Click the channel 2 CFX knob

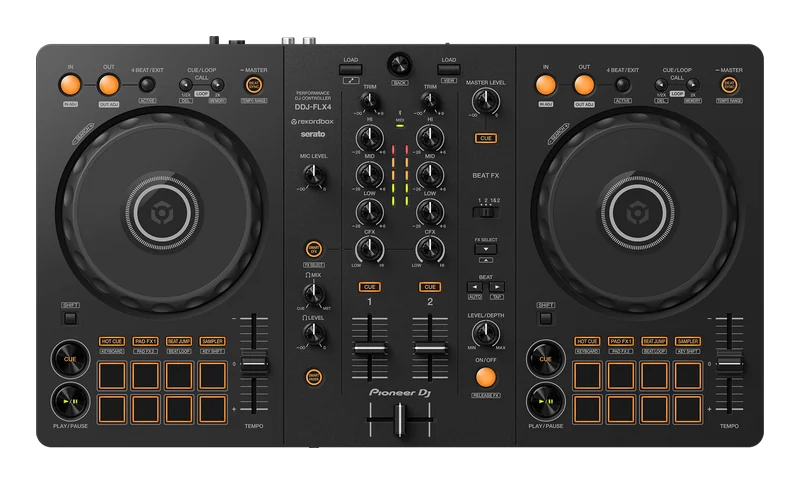coord(430,249)
